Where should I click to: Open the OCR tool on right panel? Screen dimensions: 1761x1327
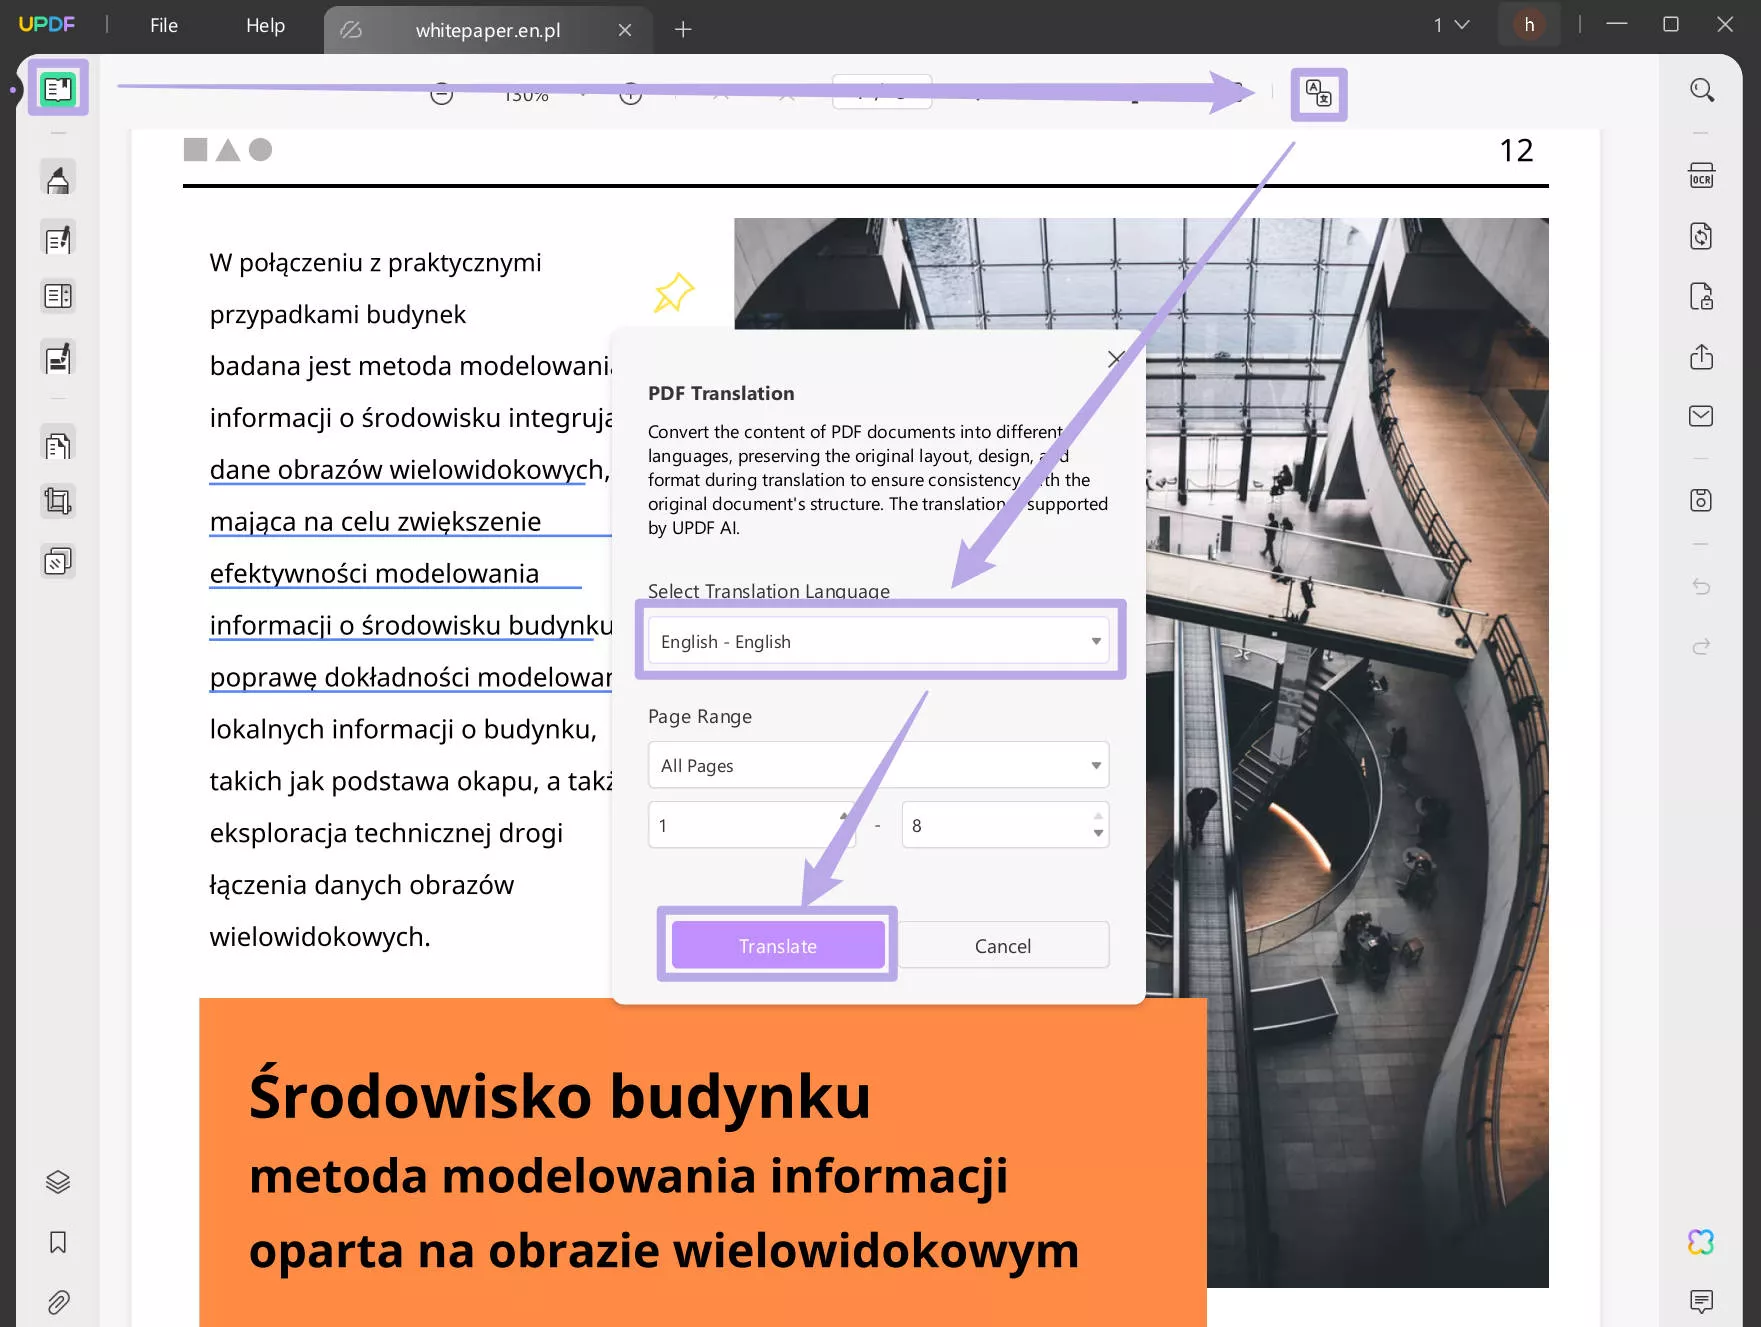[x=1701, y=175]
